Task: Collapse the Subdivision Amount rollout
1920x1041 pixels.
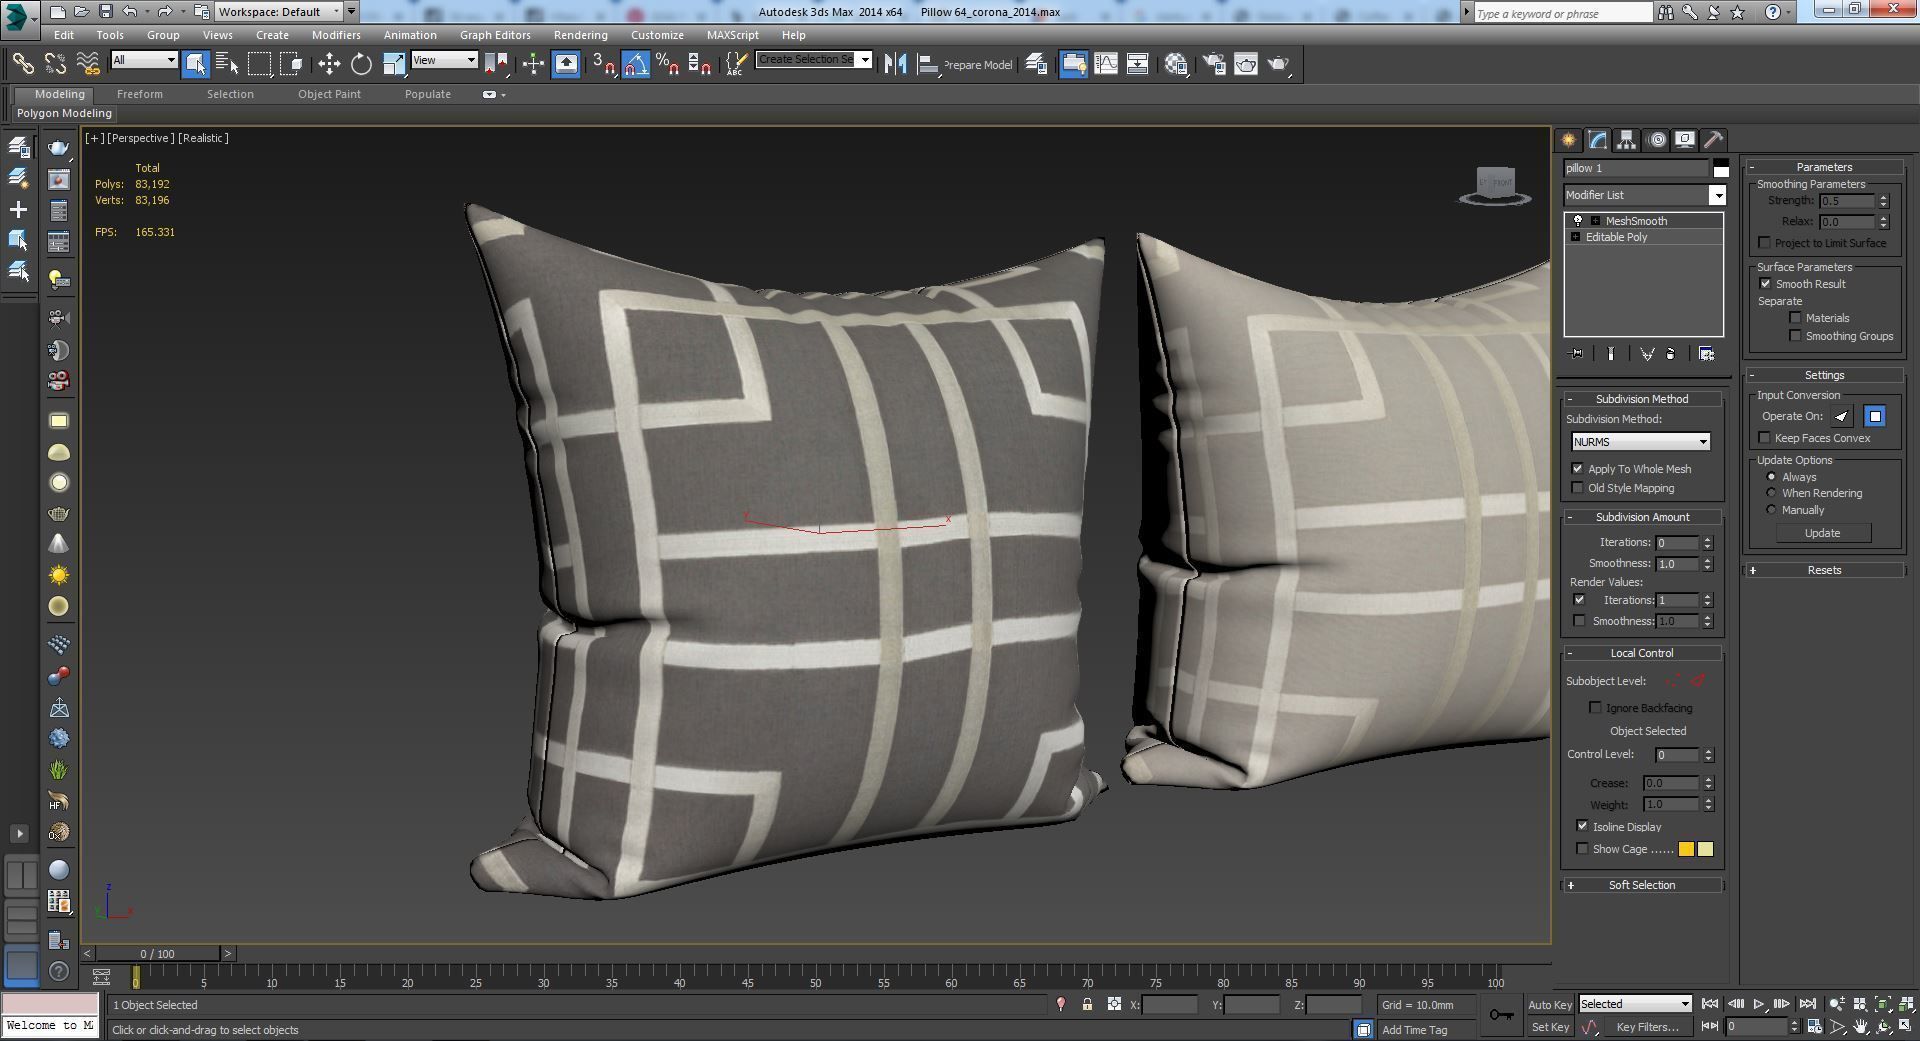Action: click(x=1642, y=517)
